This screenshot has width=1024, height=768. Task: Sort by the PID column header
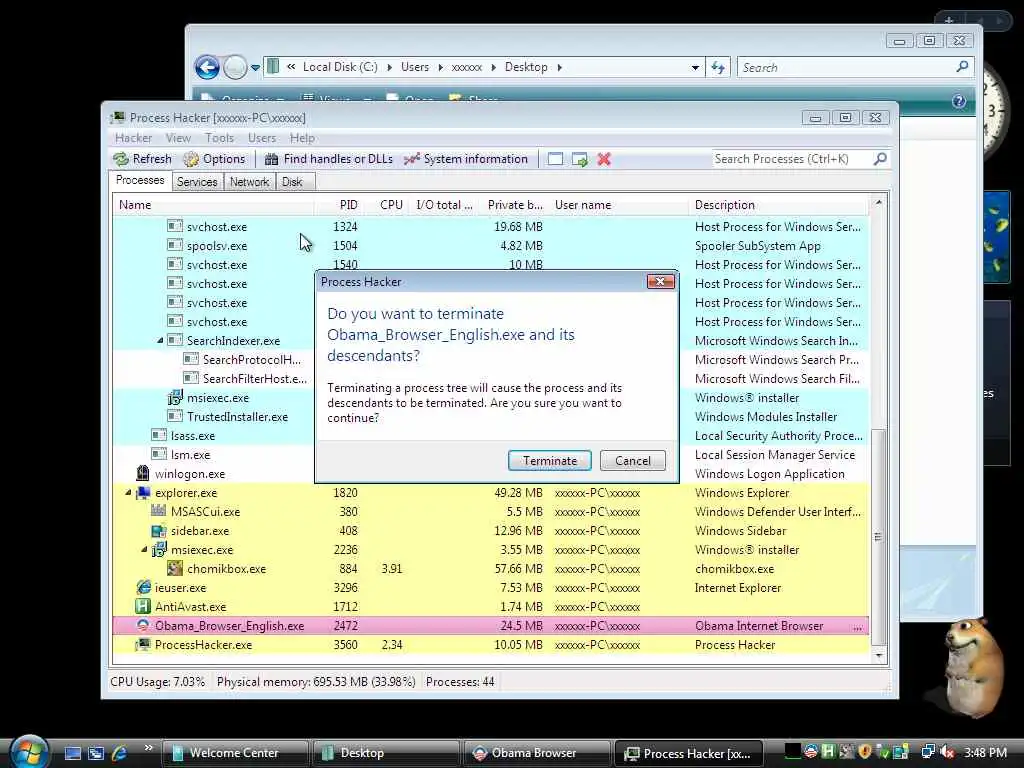tap(337, 205)
